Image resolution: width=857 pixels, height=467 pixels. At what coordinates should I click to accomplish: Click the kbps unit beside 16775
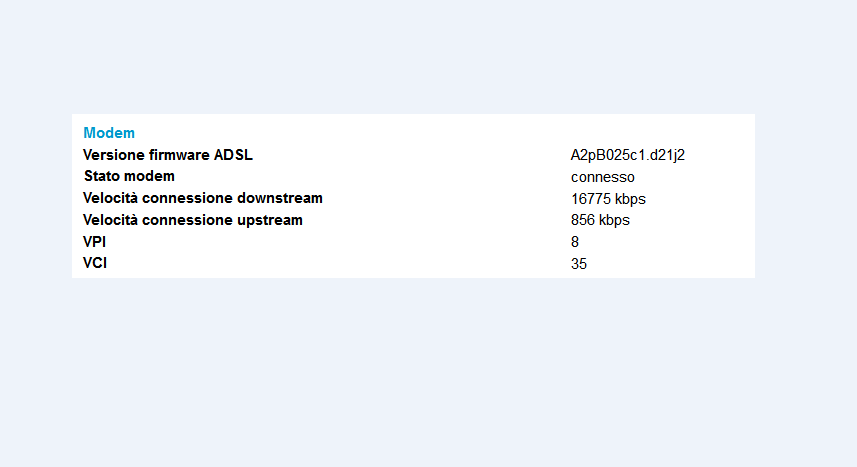click(631, 200)
